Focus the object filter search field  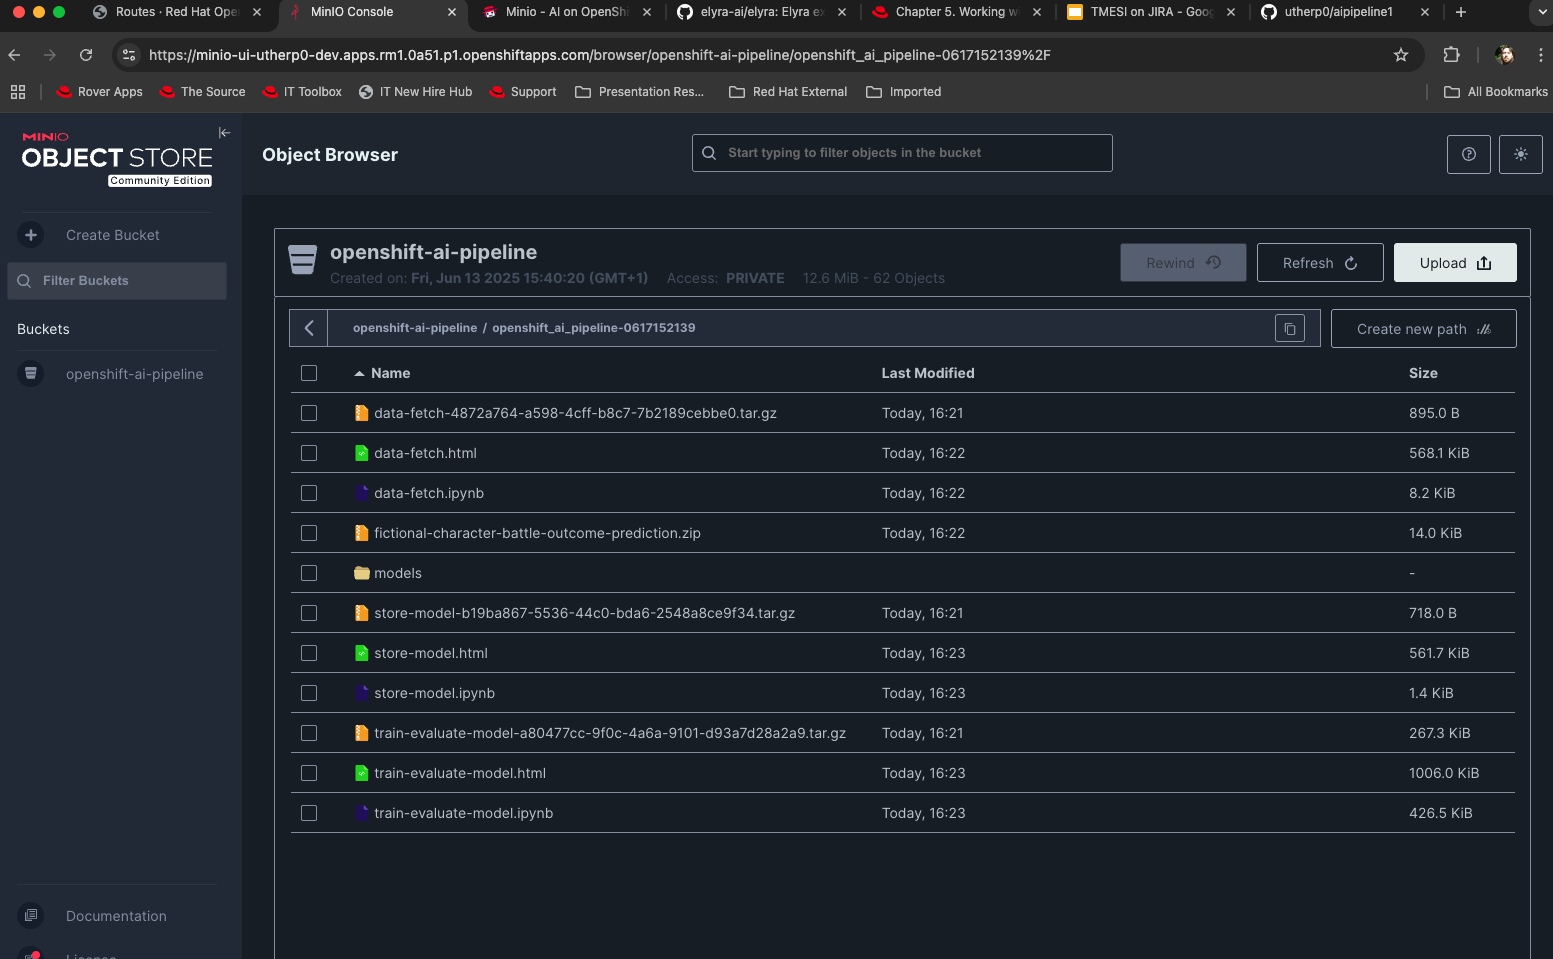[901, 153]
